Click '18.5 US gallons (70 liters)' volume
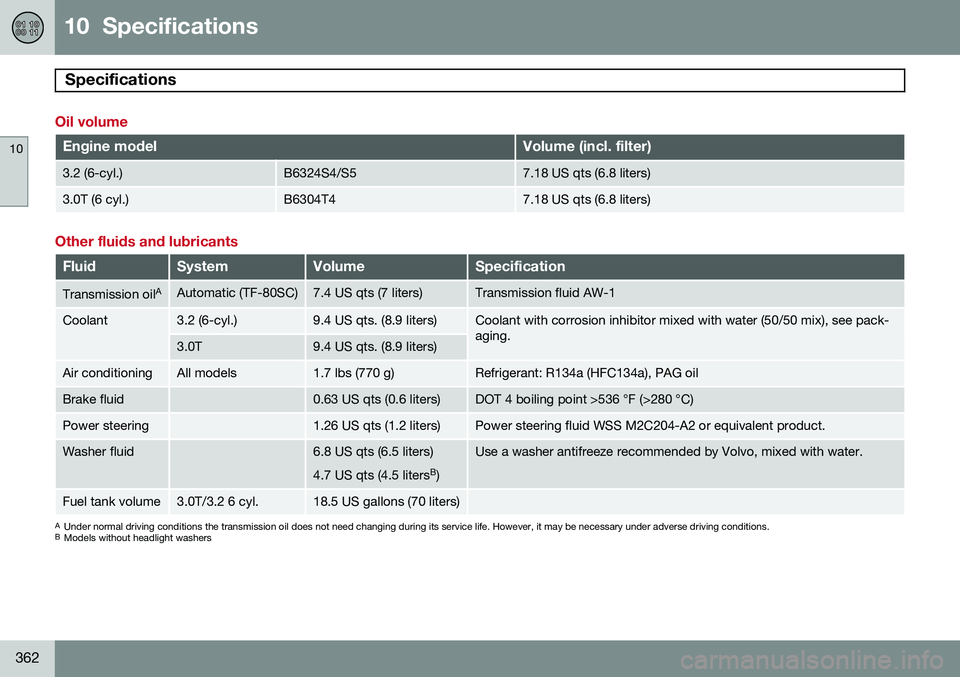This screenshot has height=677, width=960. (386, 501)
